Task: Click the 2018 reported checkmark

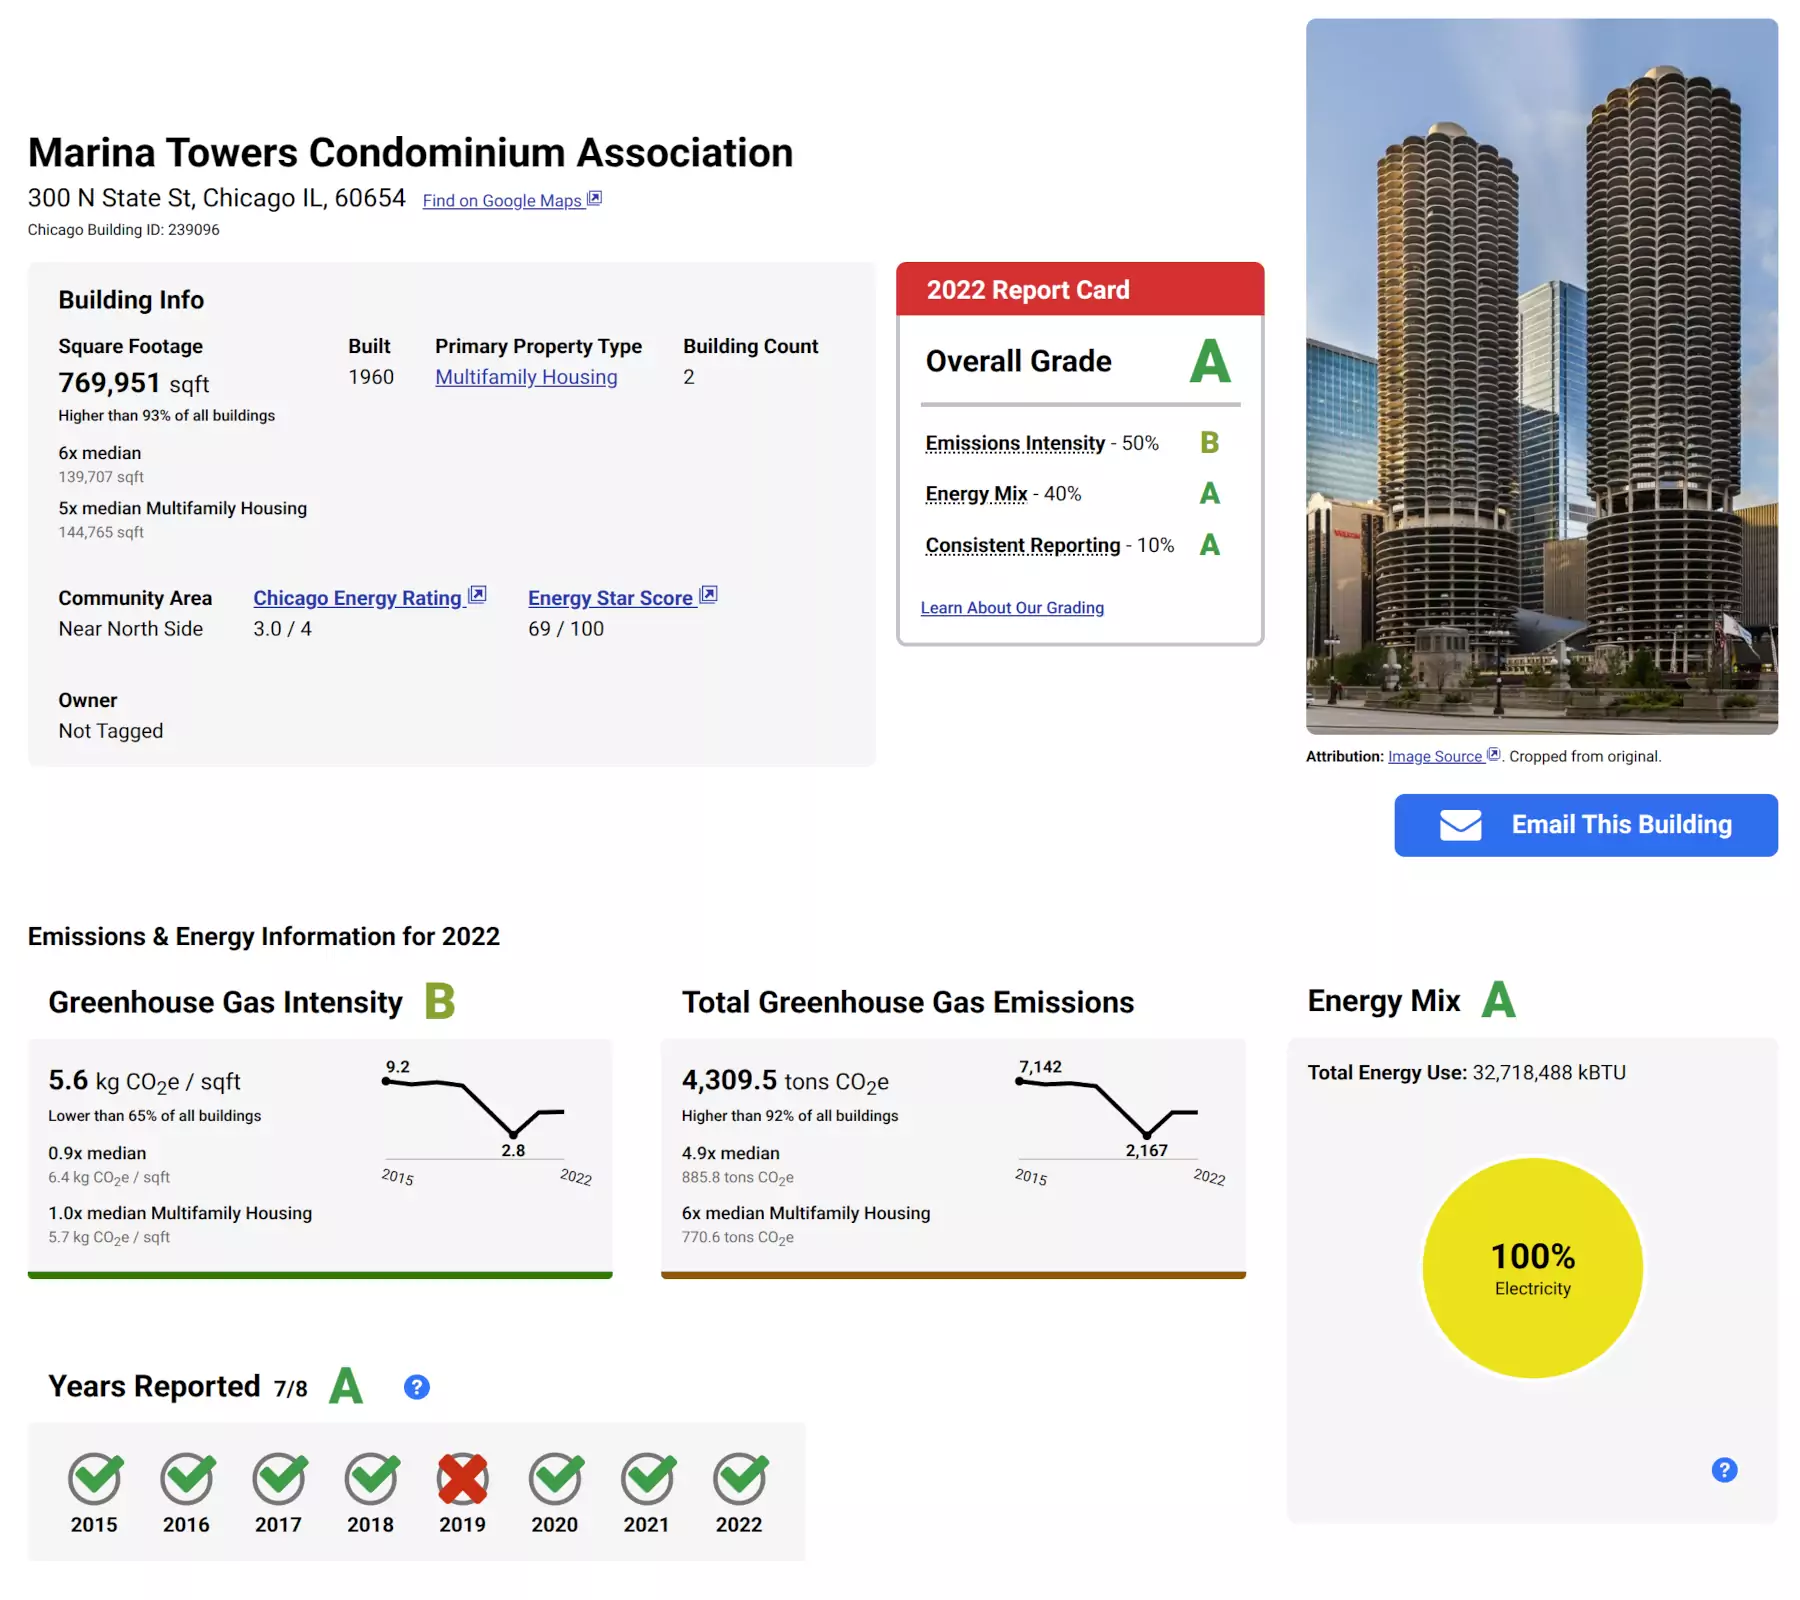Action: click(371, 1479)
